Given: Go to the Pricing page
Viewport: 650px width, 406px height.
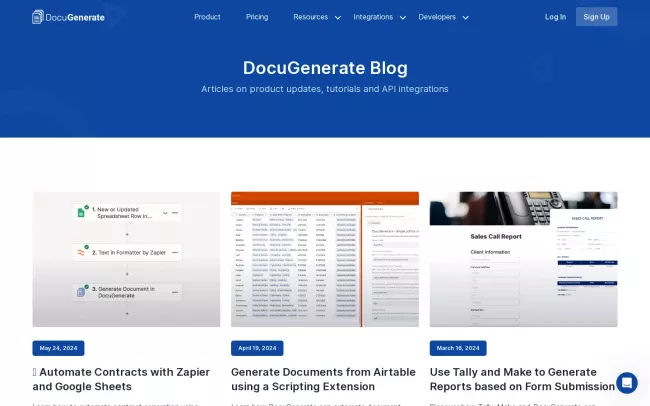Looking at the screenshot, I should click(x=257, y=17).
